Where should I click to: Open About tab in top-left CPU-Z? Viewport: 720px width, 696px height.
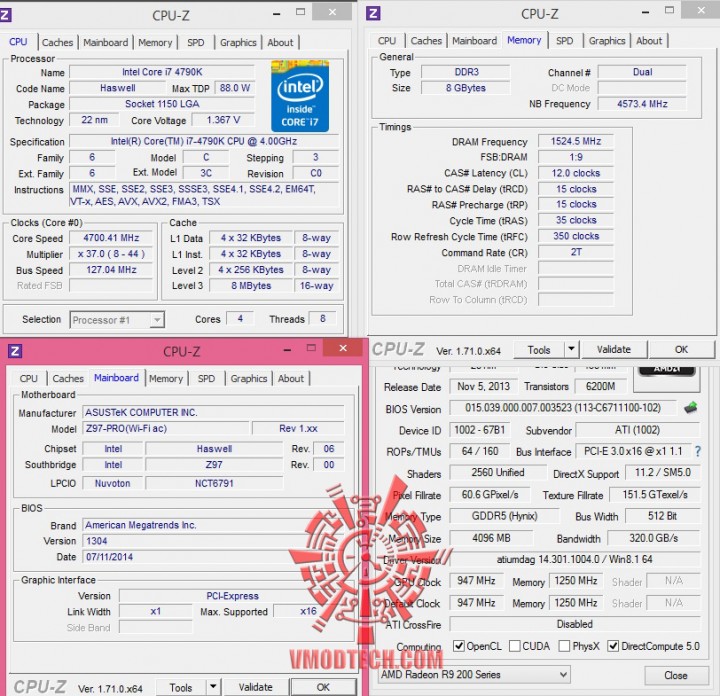(x=280, y=42)
